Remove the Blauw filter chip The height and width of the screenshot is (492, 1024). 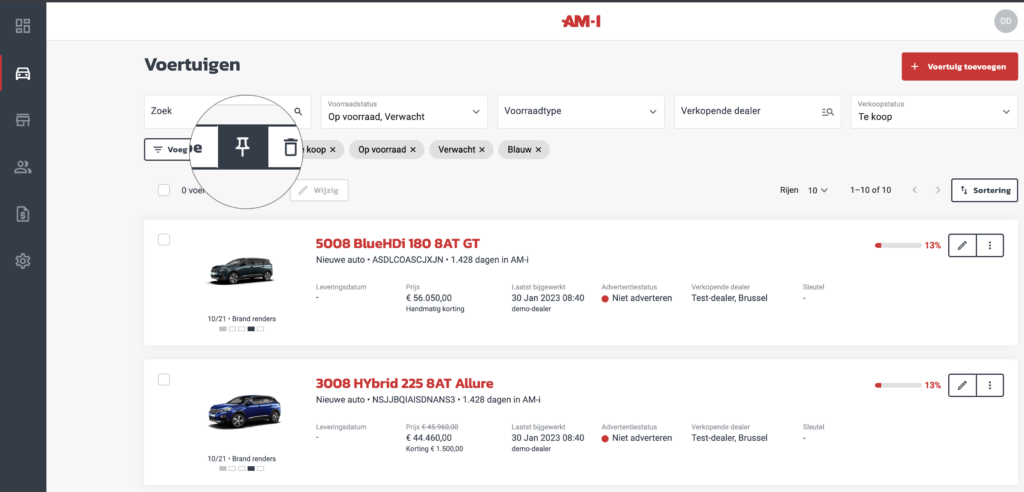tap(538, 150)
